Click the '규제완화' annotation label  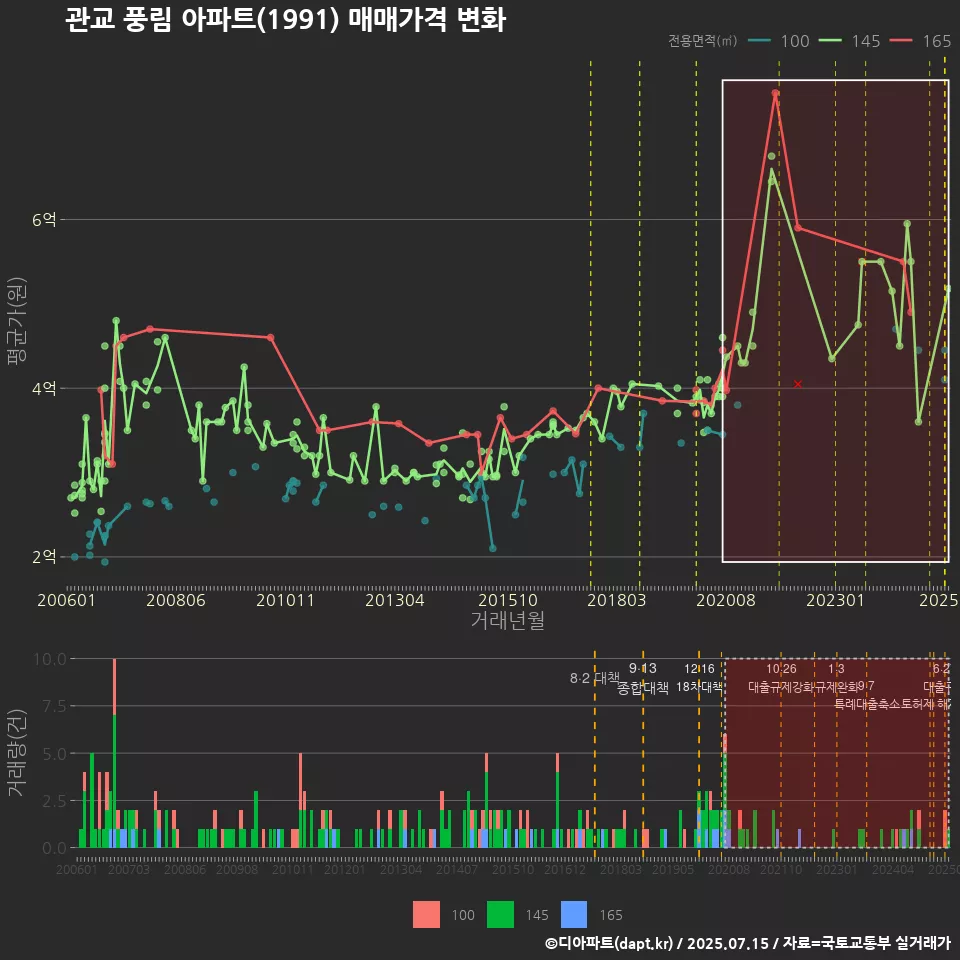tap(836, 687)
